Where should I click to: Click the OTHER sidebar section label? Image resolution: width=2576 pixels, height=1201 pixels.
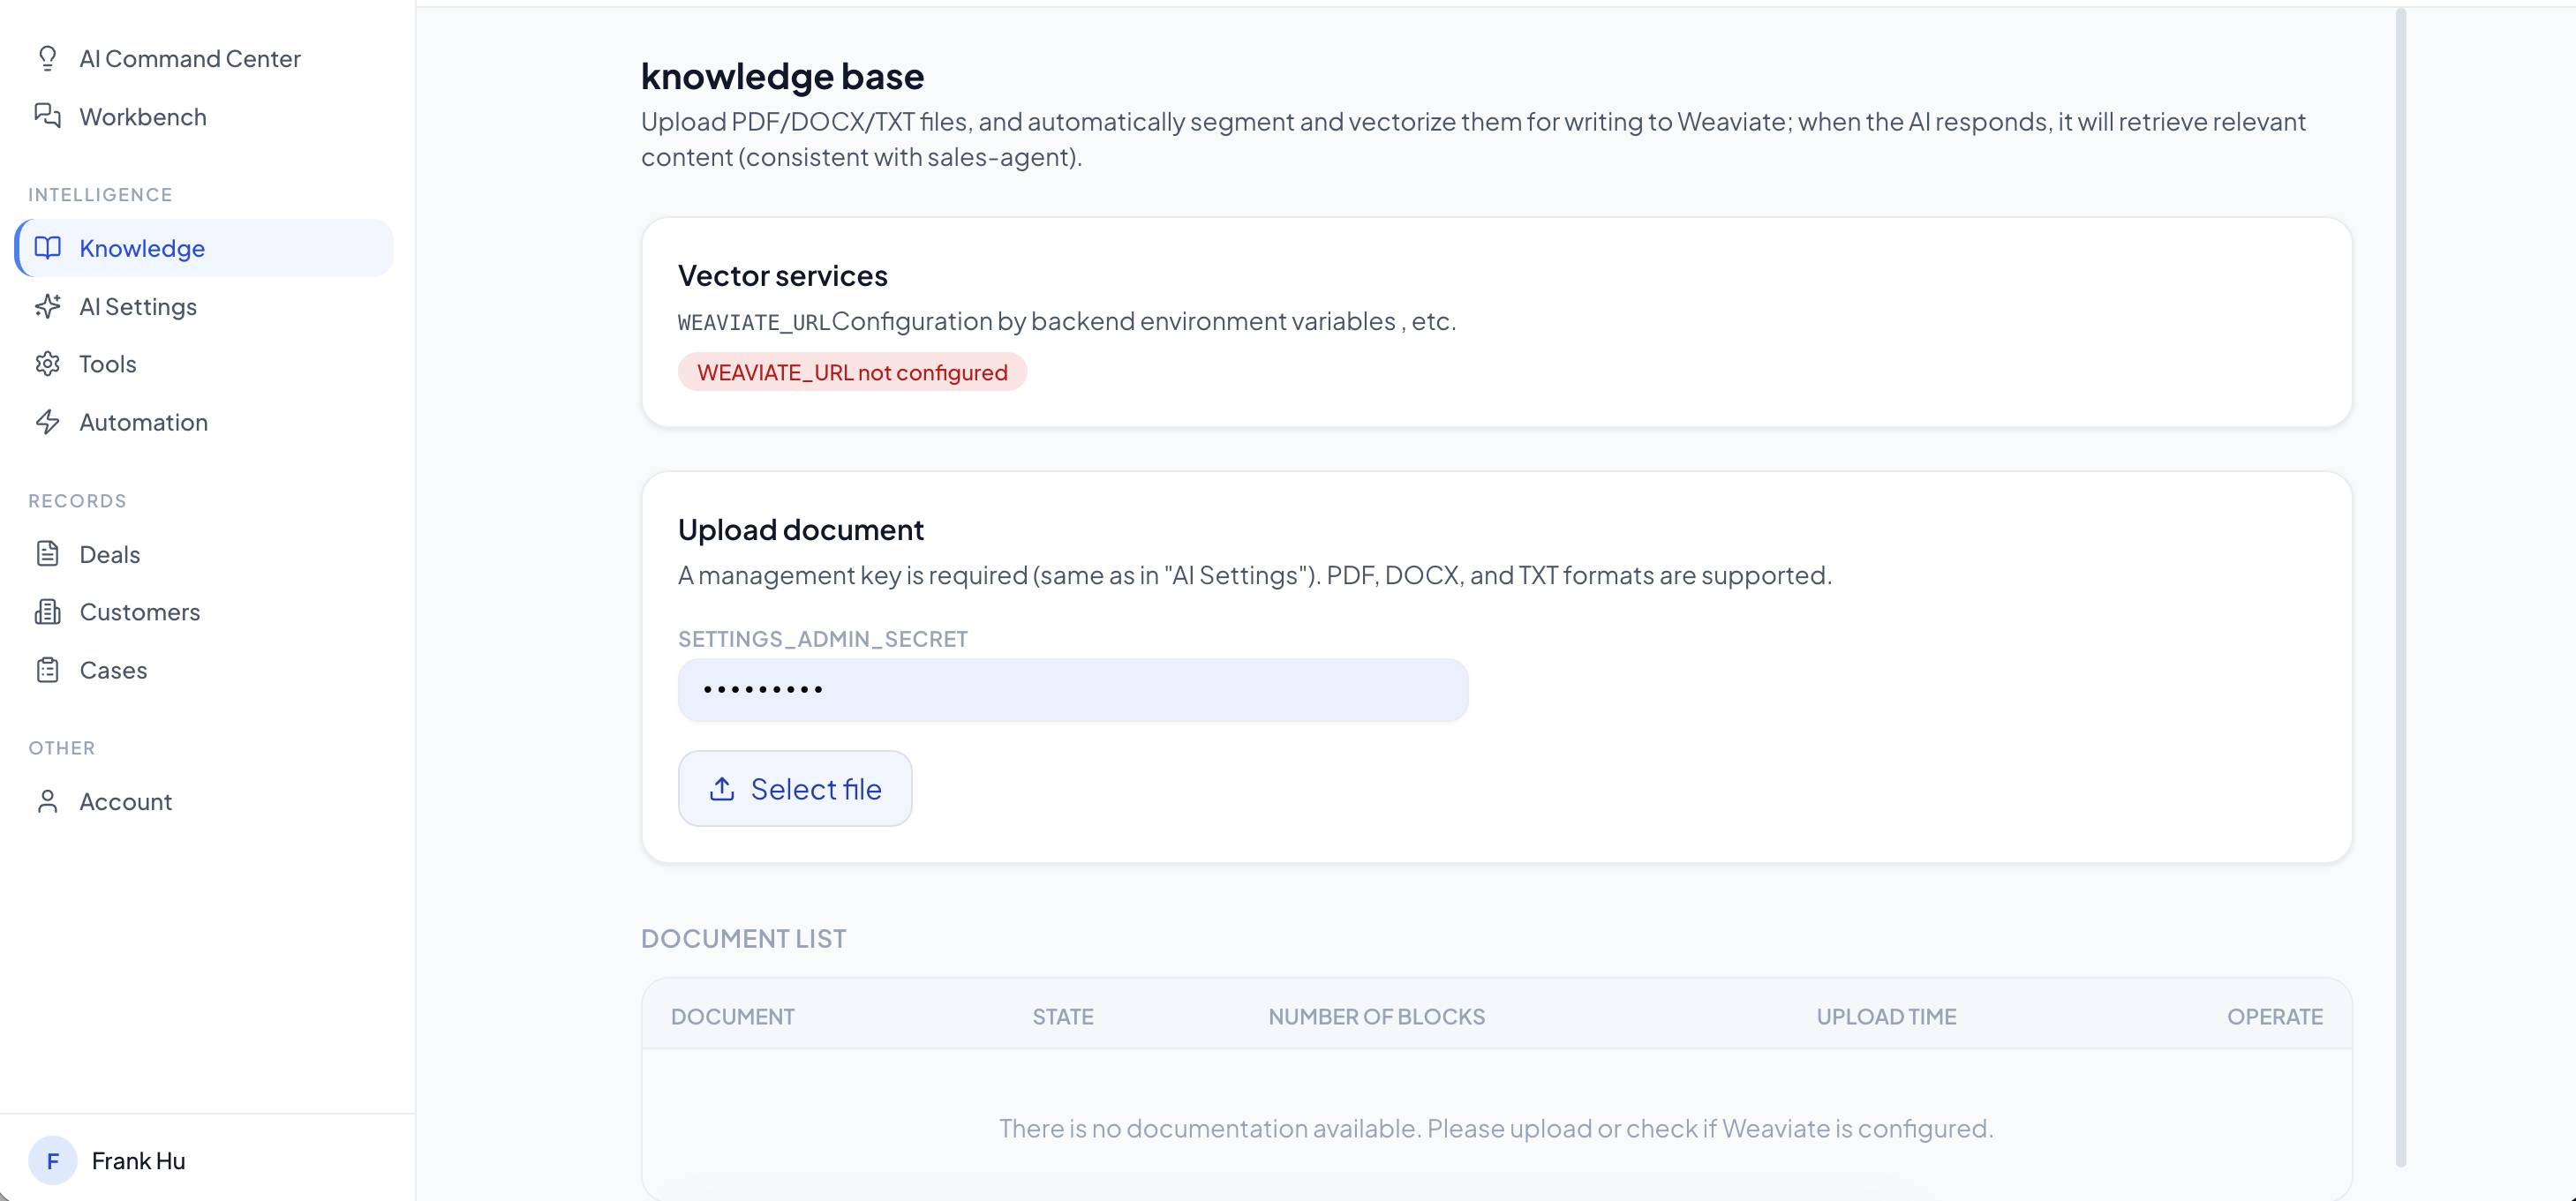click(x=62, y=748)
